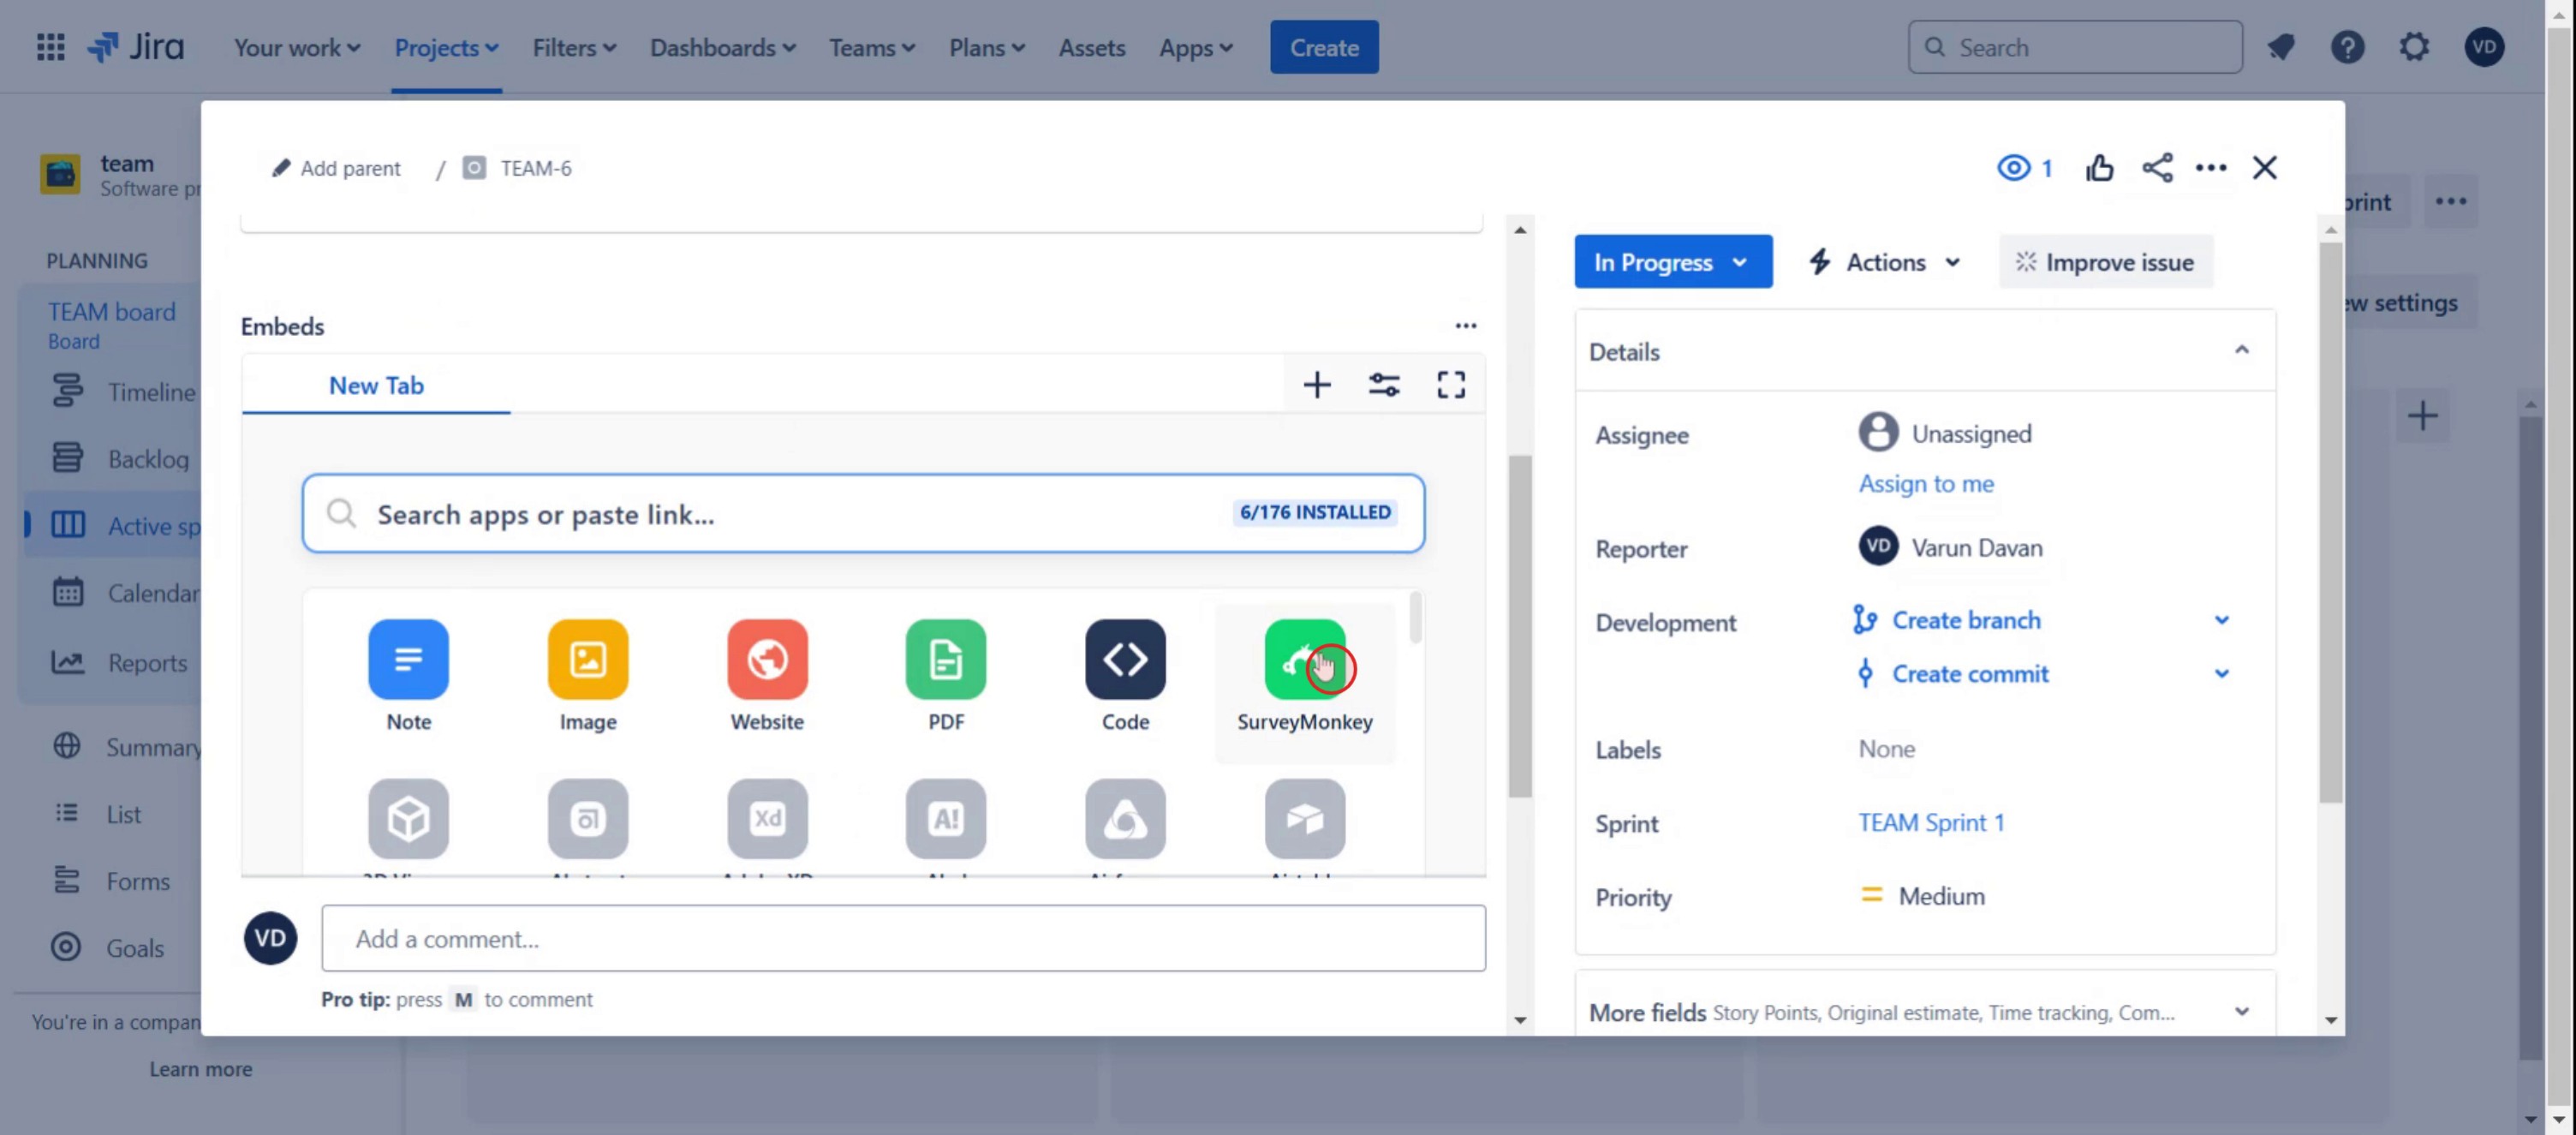The width and height of the screenshot is (2576, 1135).
Task: Select the Code embed icon
Action: [1125, 659]
